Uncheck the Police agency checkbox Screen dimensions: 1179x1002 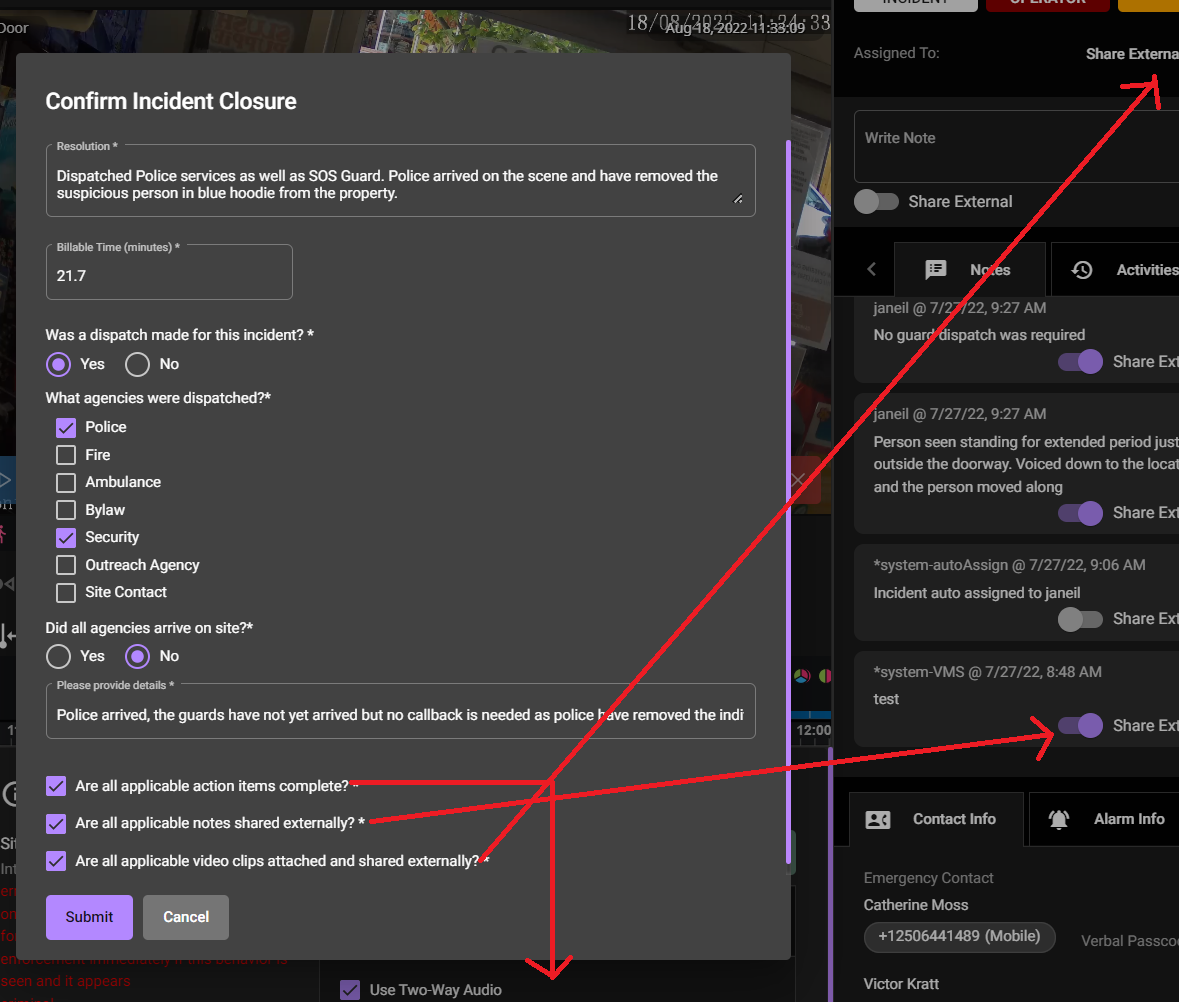pos(66,428)
